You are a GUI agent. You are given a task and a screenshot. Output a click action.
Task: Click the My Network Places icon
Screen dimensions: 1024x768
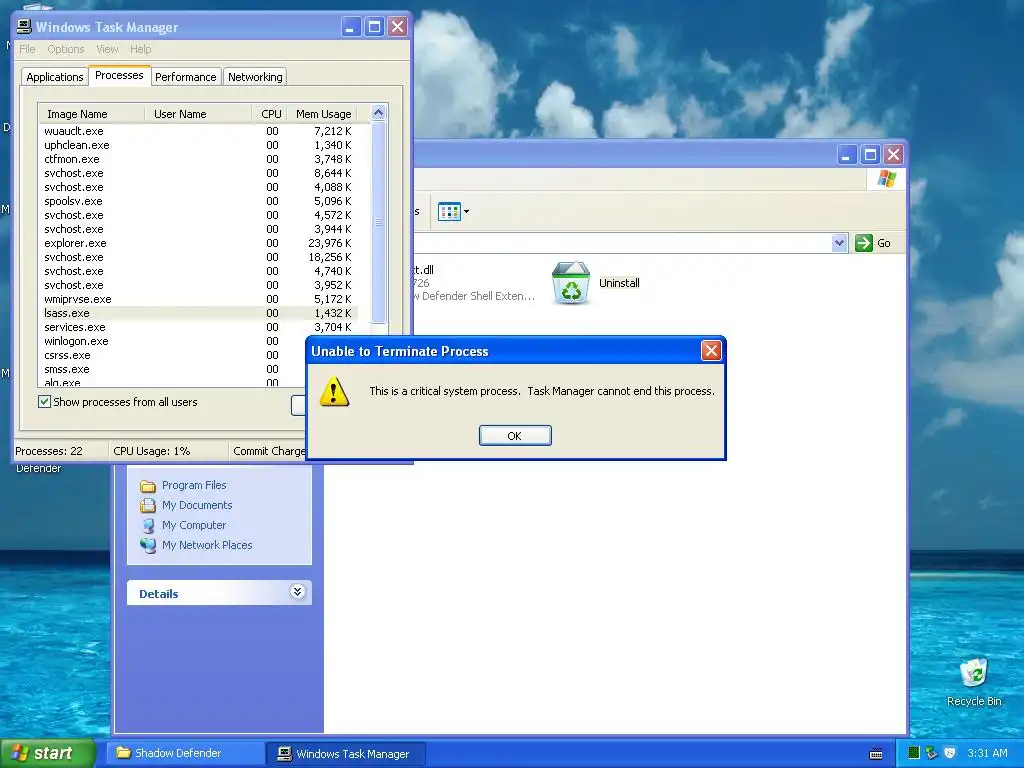coord(148,545)
